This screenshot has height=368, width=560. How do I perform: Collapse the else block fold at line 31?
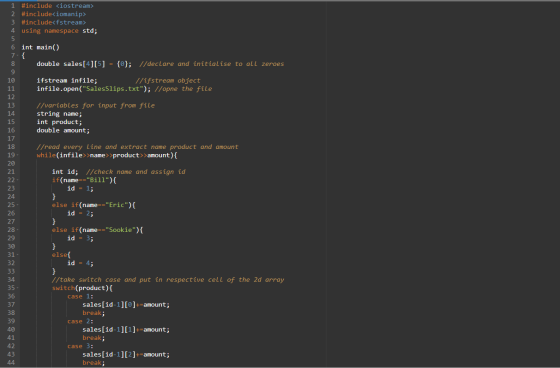18,255
